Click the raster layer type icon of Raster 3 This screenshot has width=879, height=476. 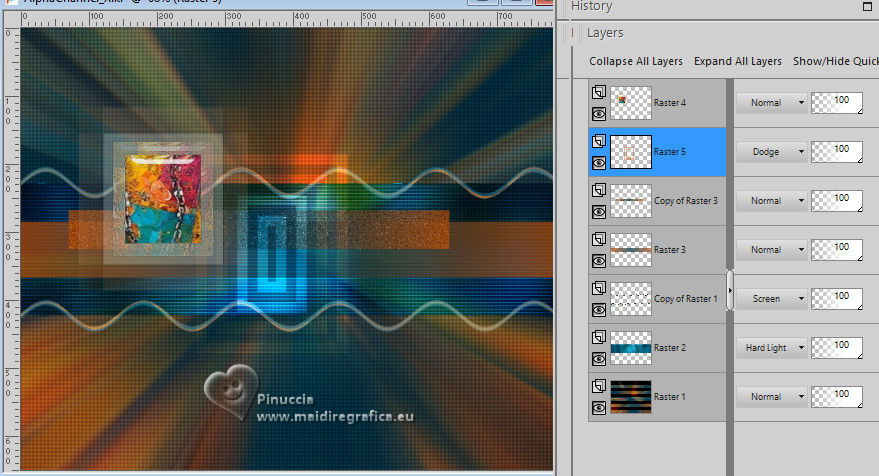tap(599, 239)
